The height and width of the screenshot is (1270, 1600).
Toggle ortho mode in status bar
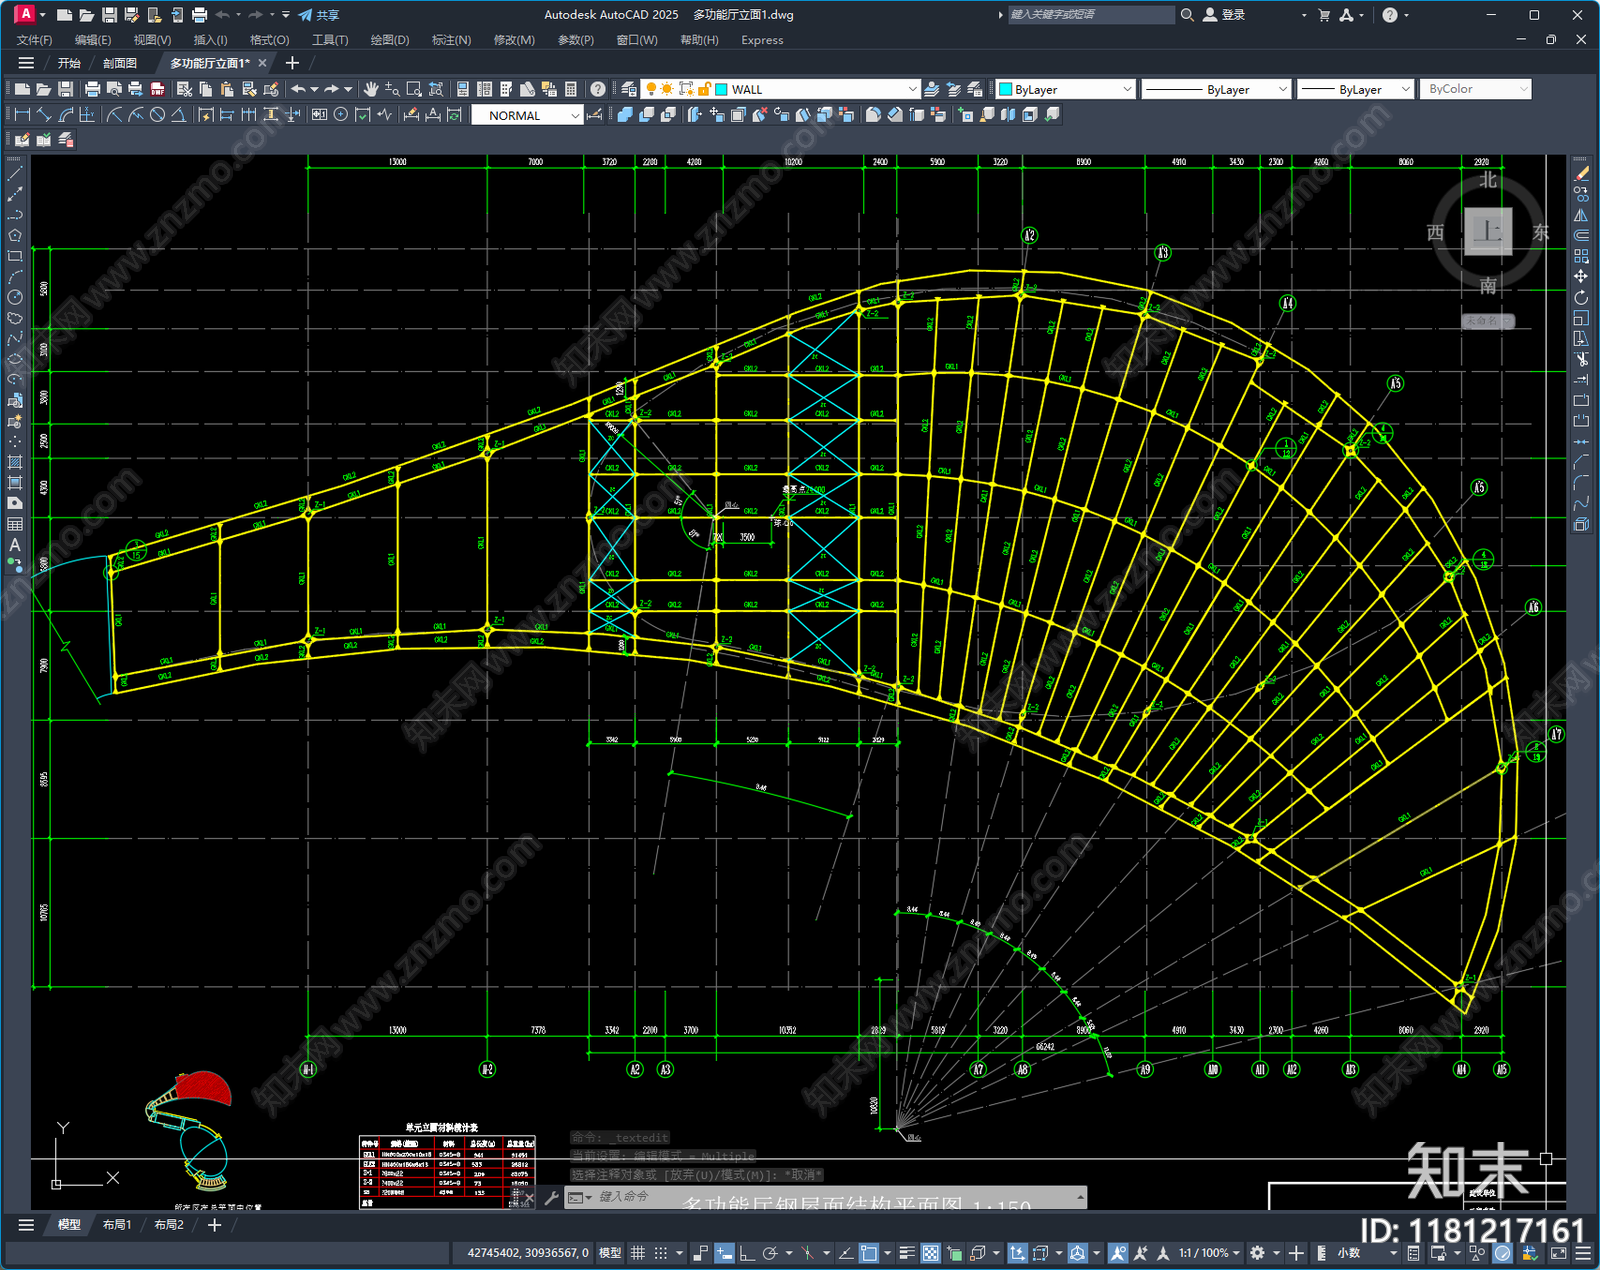[746, 1253]
